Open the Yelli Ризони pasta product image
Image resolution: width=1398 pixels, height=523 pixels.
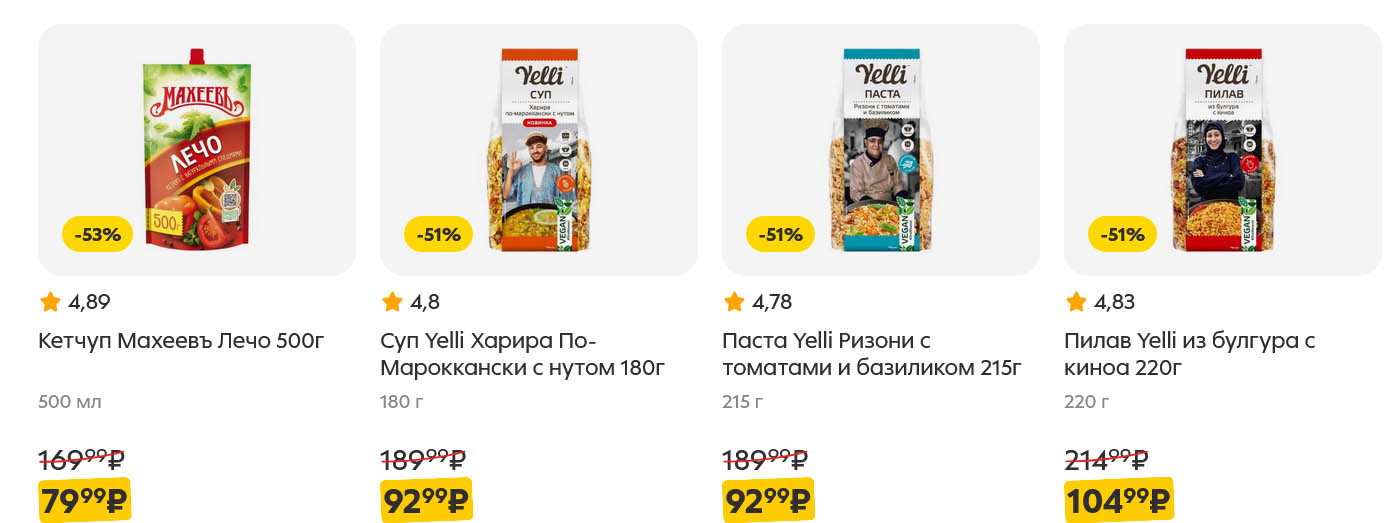pos(880,150)
